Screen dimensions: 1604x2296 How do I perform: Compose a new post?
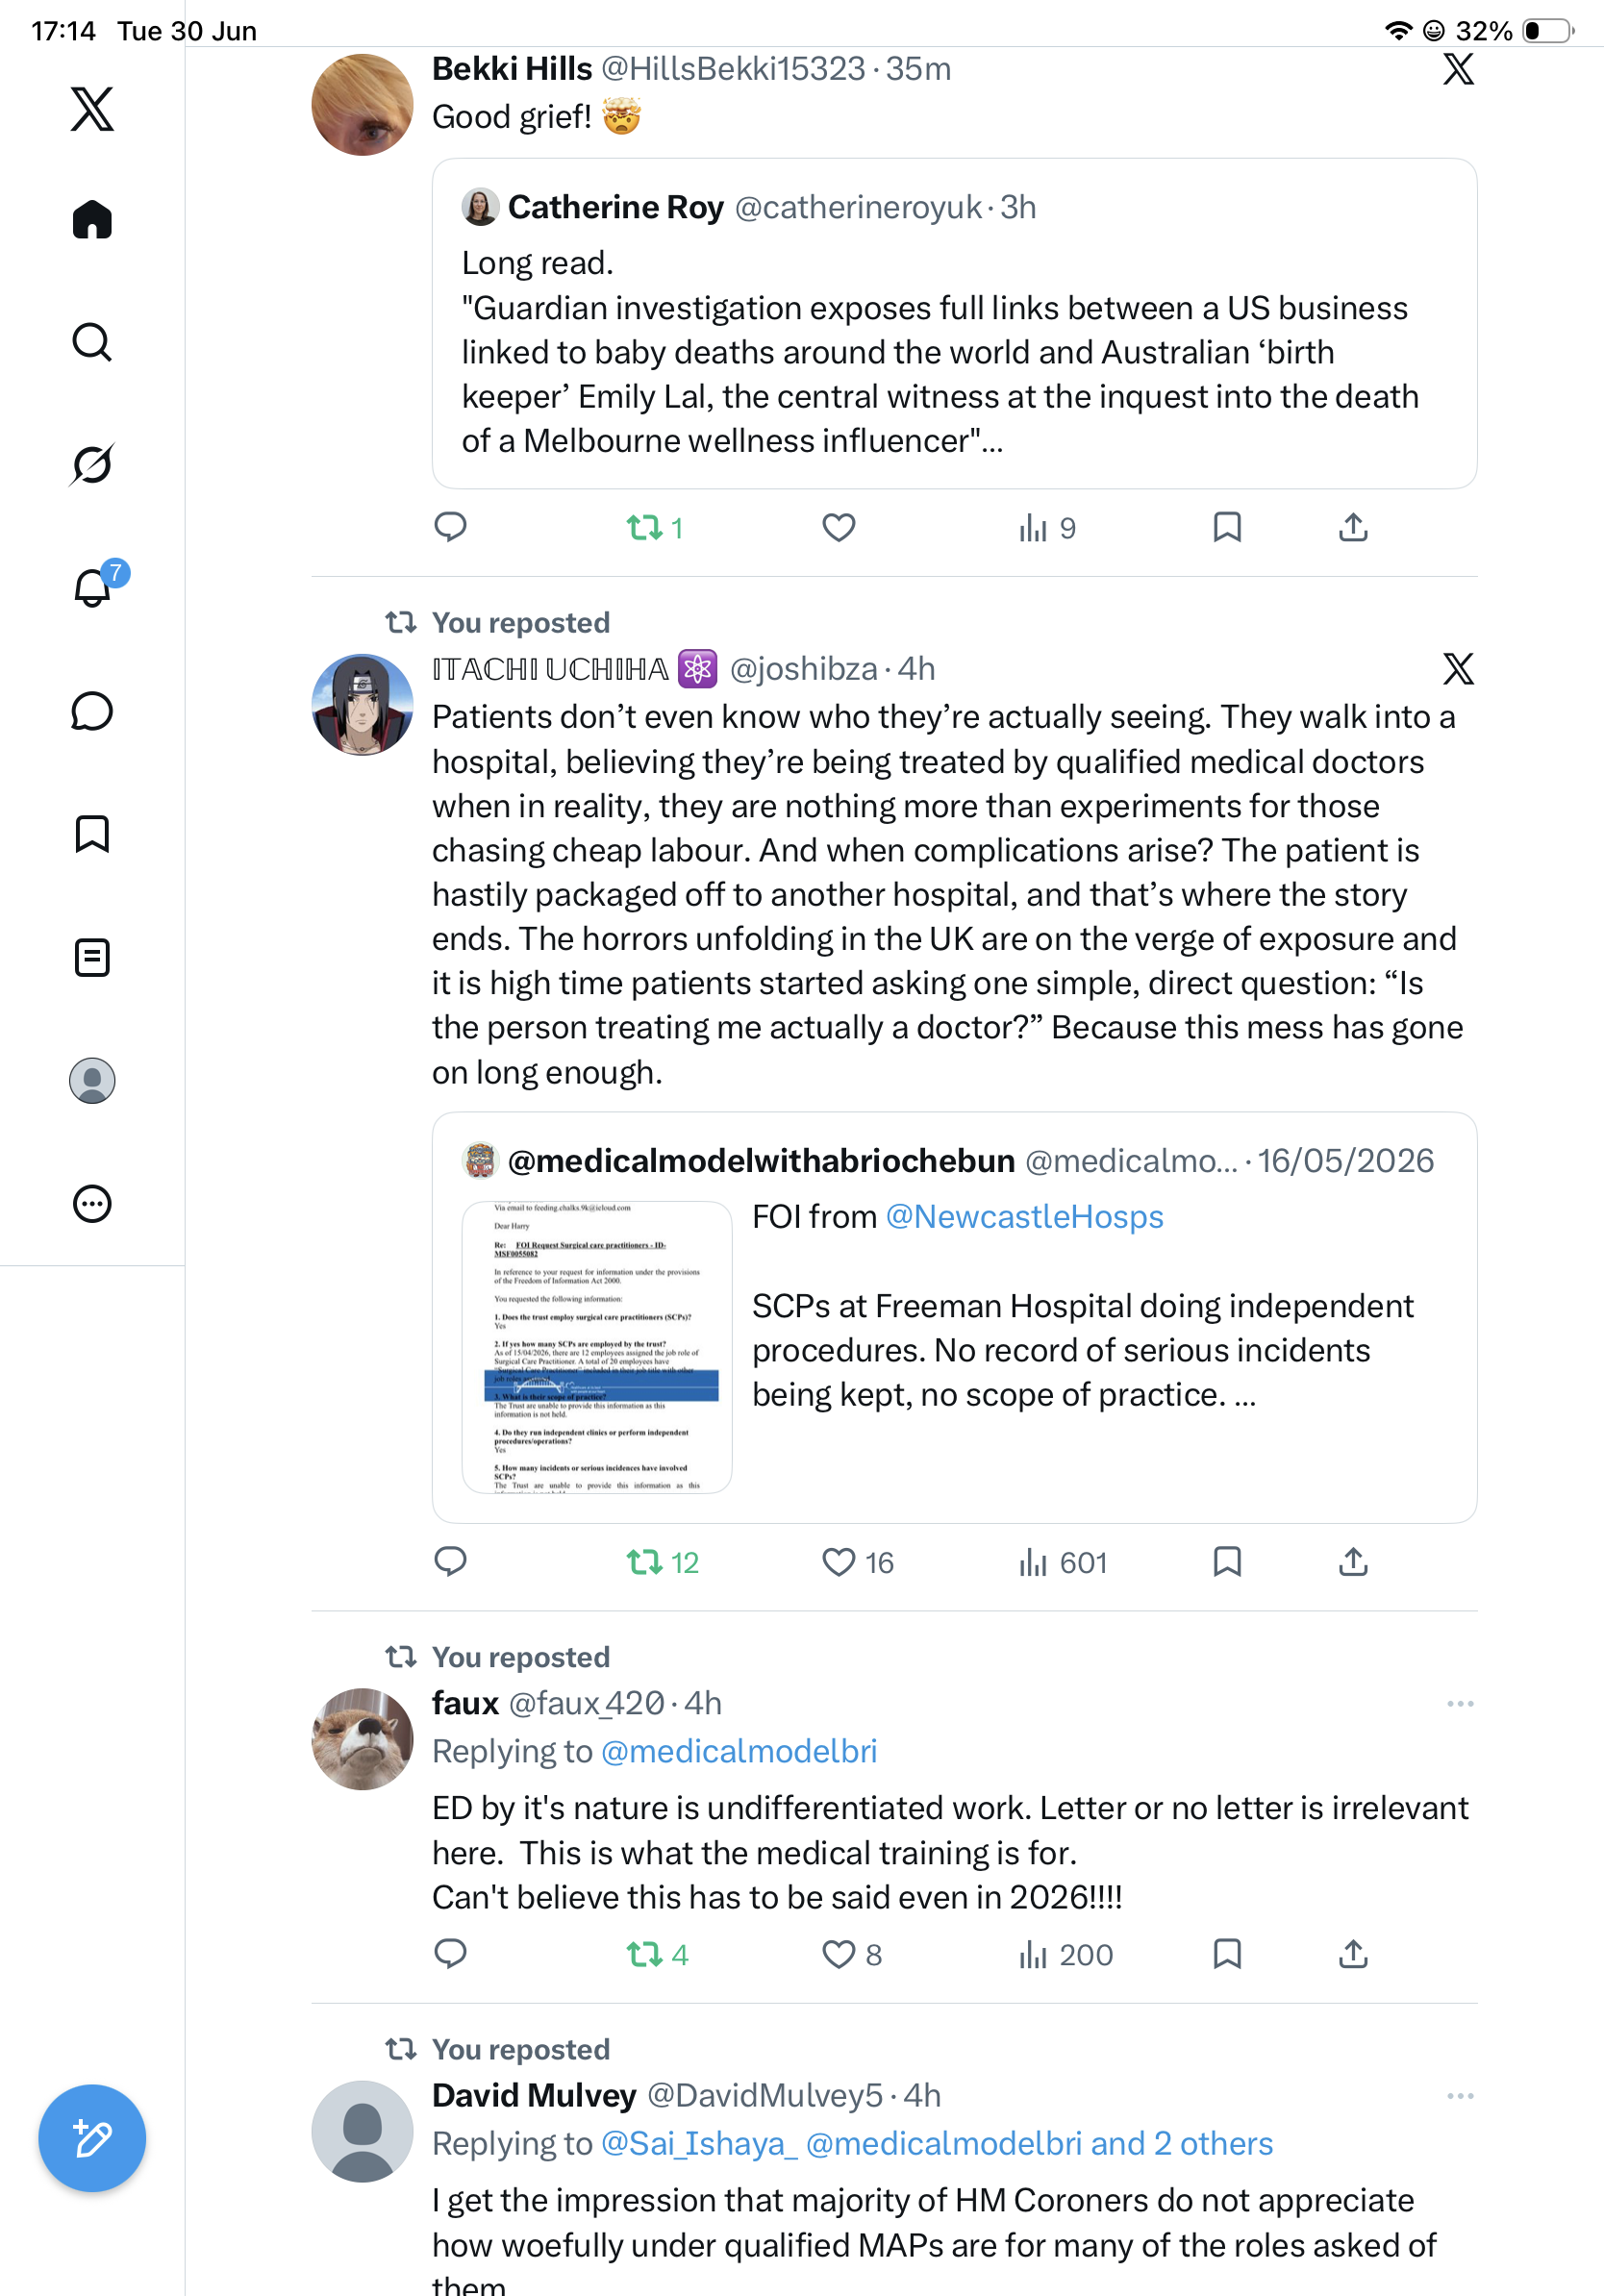coord(92,2138)
